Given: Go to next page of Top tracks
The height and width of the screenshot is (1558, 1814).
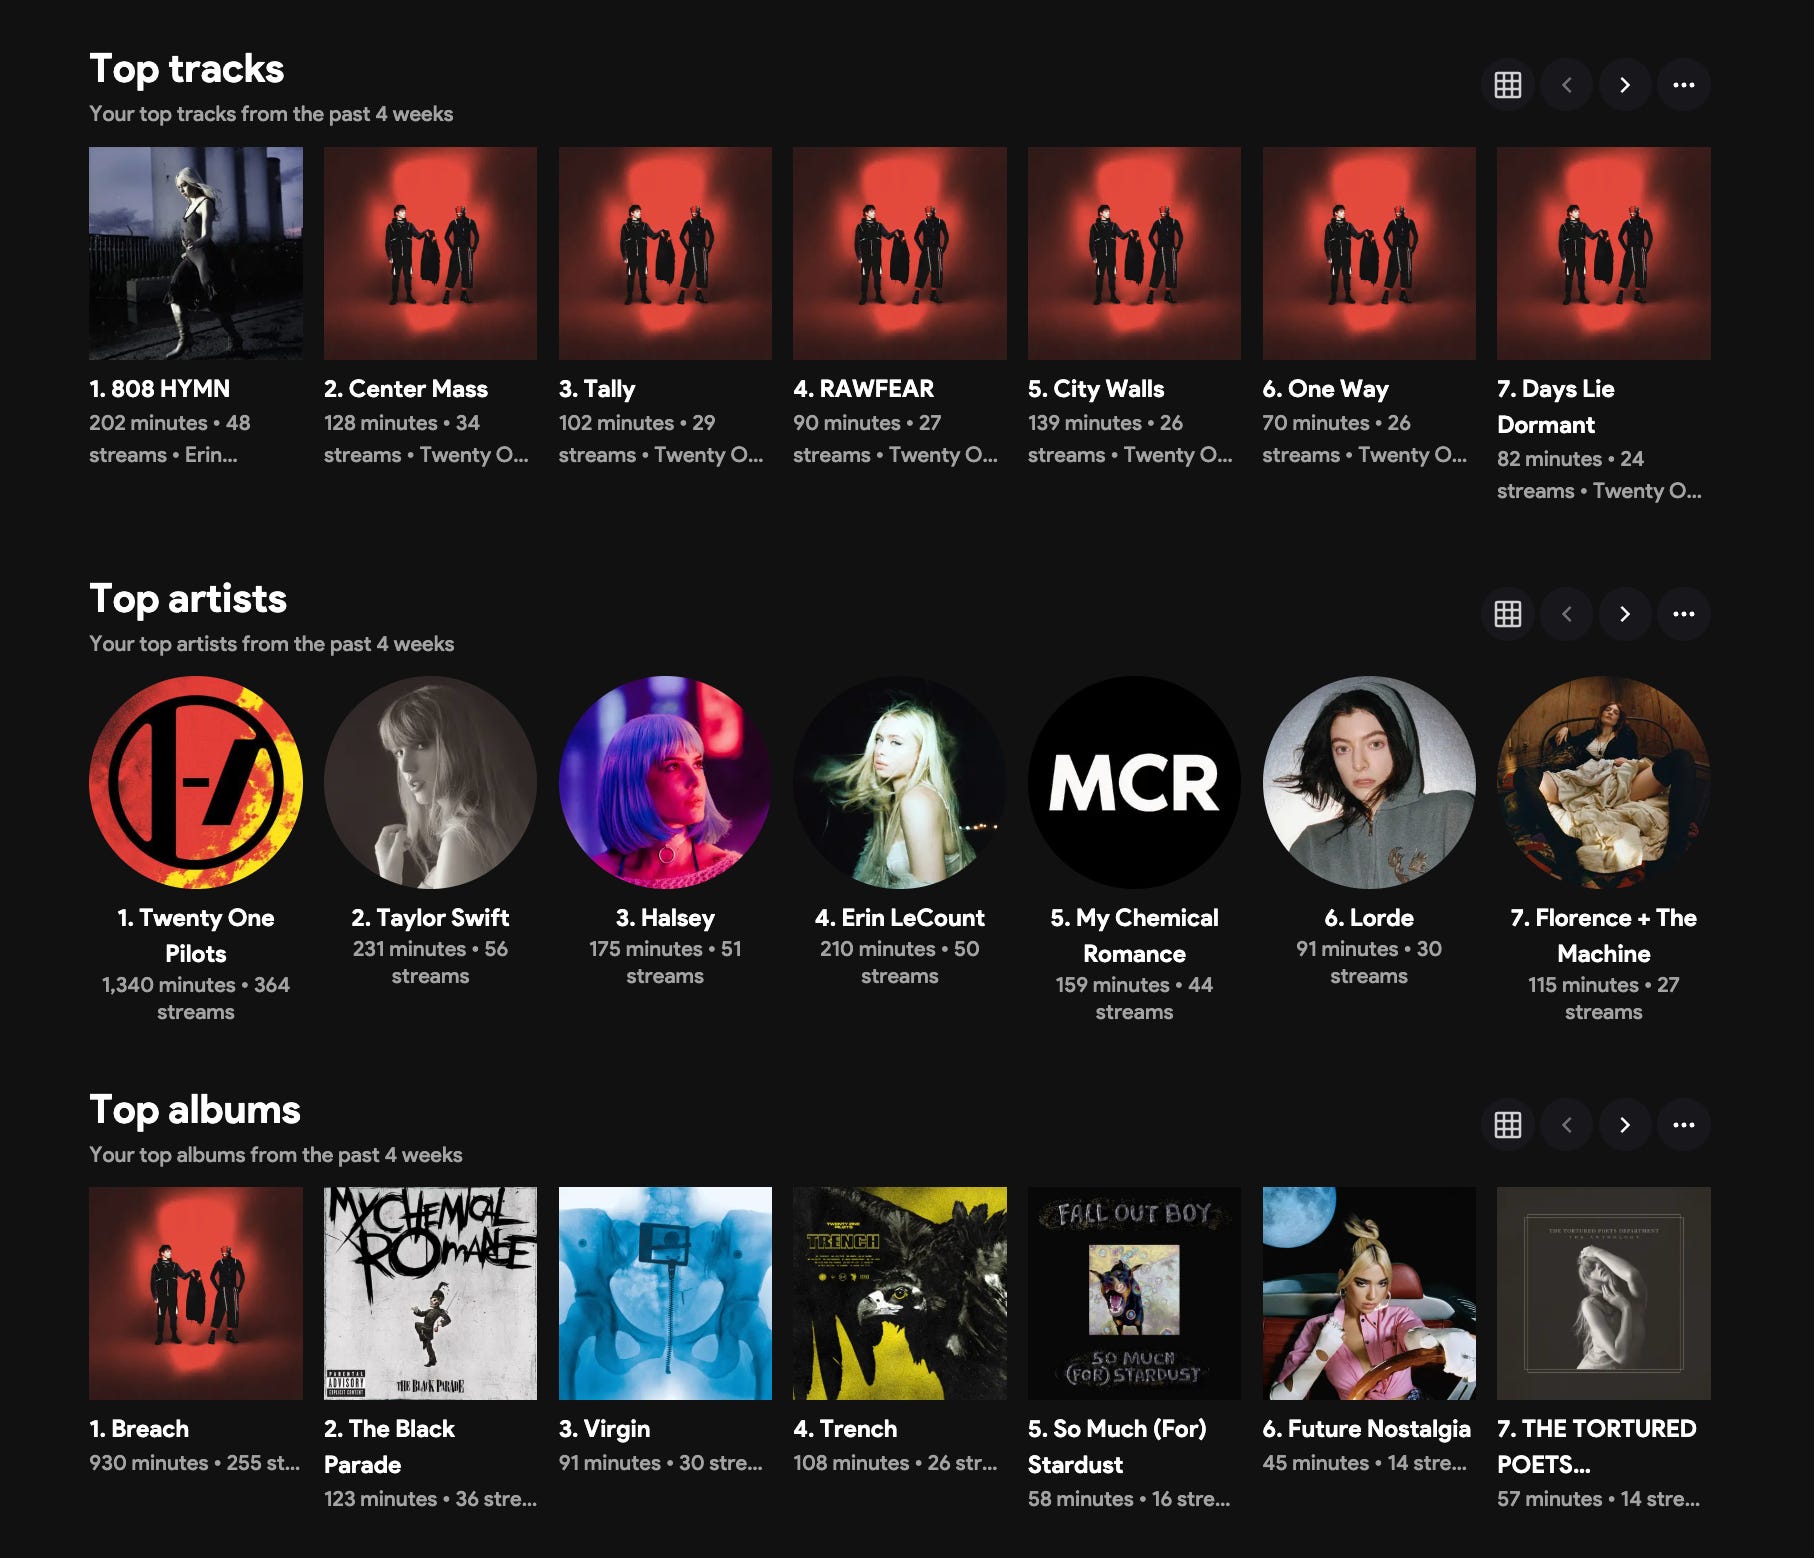Looking at the screenshot, I should coord(1625,85).
